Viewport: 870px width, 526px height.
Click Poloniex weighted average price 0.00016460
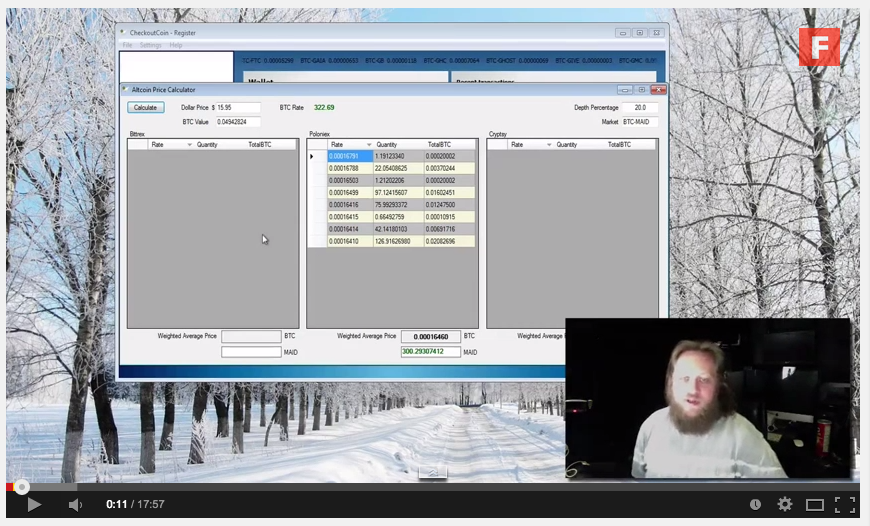coord(431,336)
